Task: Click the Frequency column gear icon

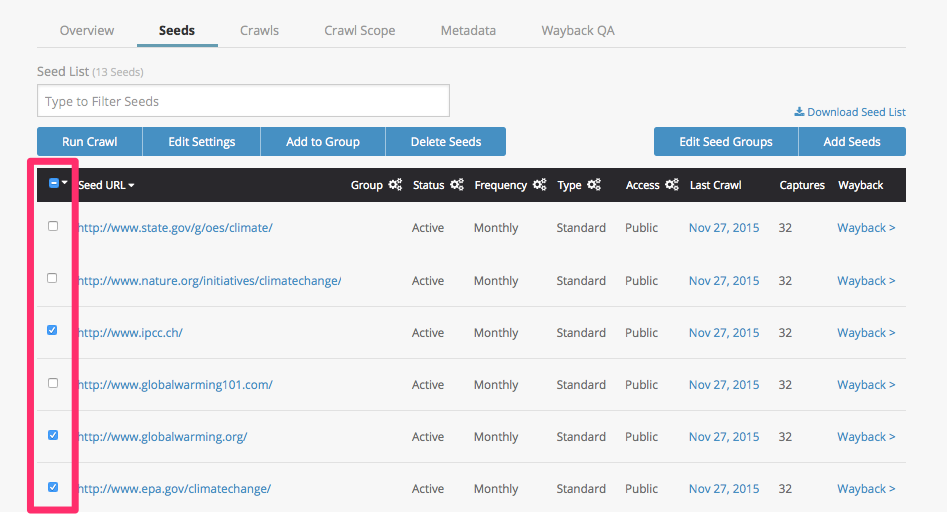Action: pos(540,185)
